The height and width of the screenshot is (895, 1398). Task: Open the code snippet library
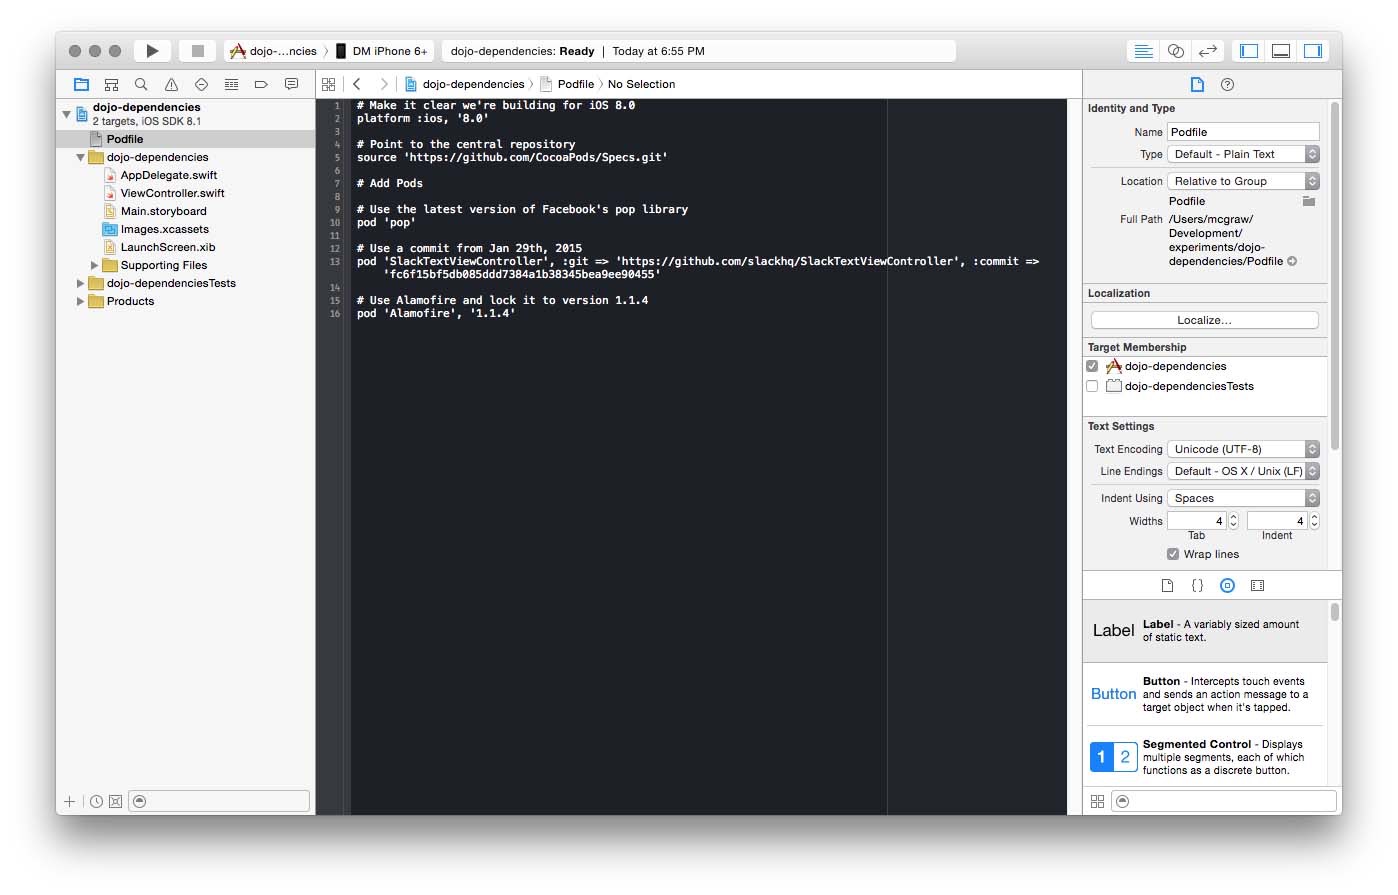click(1197, 585)
